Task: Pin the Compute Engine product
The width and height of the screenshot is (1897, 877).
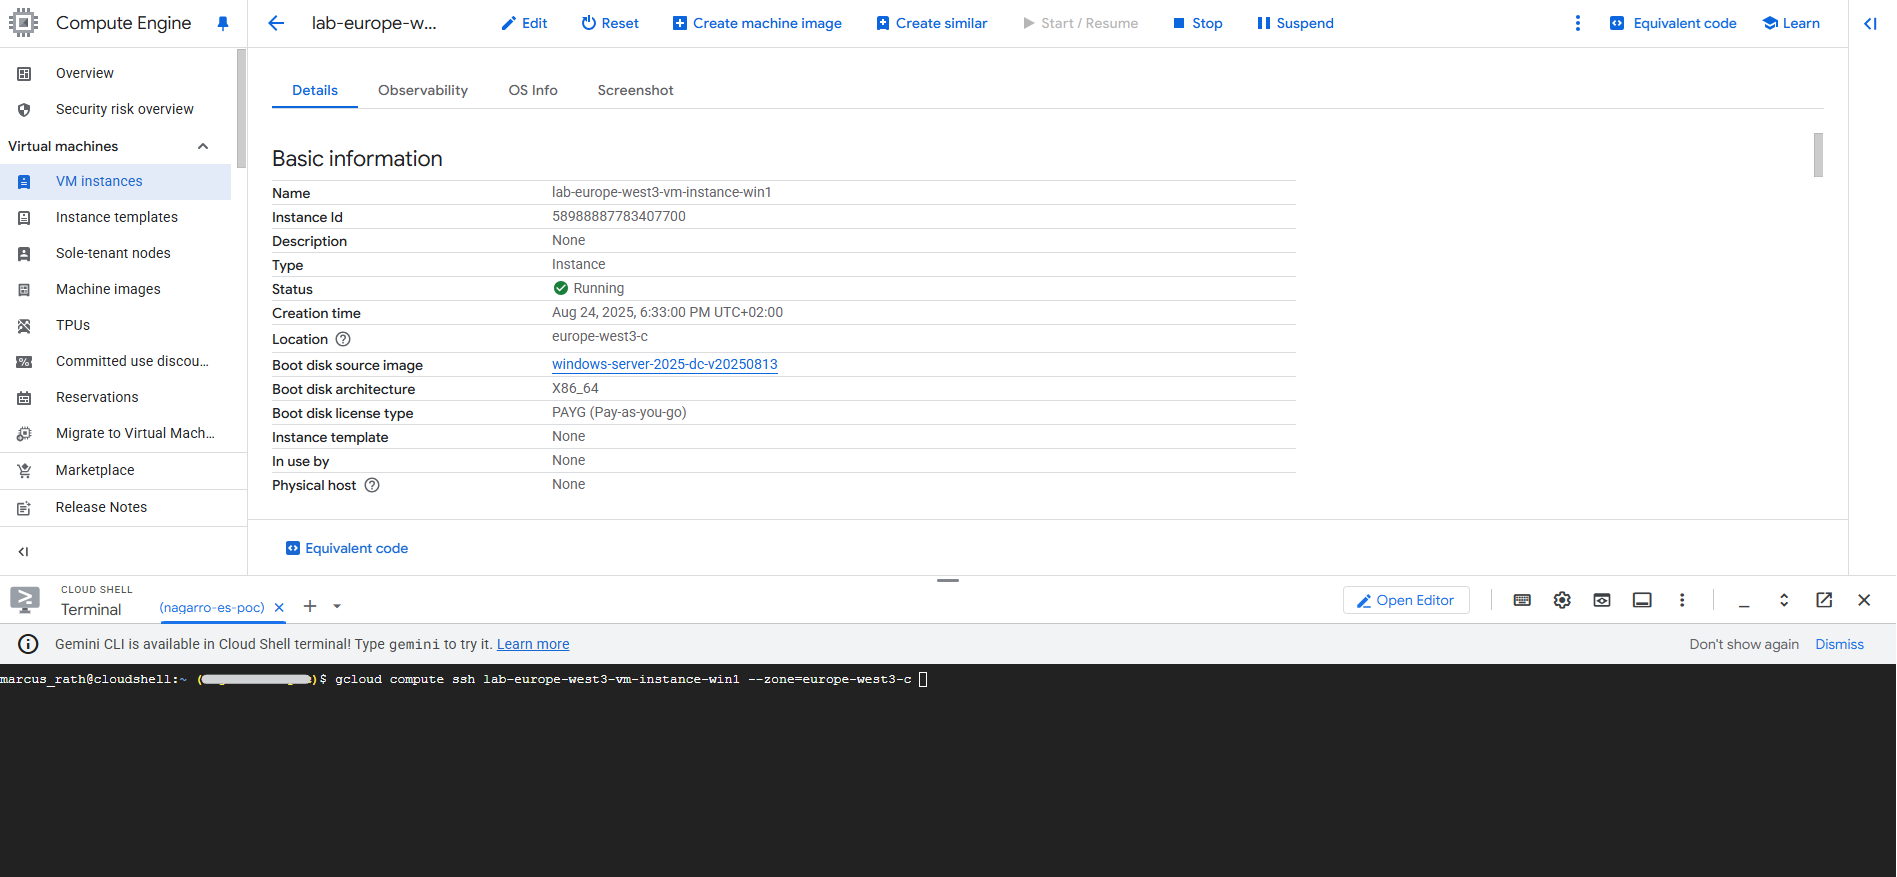Action: tap(222, 23)
